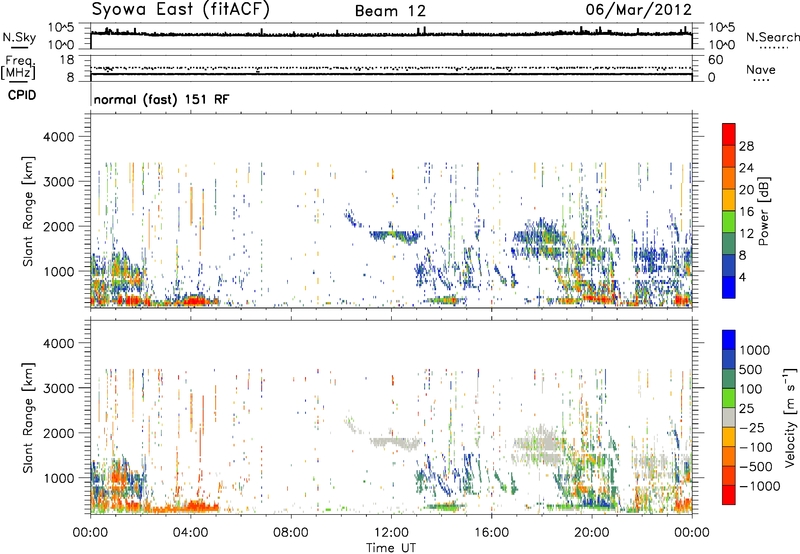Screen dimensions: 800x554
Task: Click the N.Search dotted line legend sample
Action: pyautogui.click(x=773, y=48)
